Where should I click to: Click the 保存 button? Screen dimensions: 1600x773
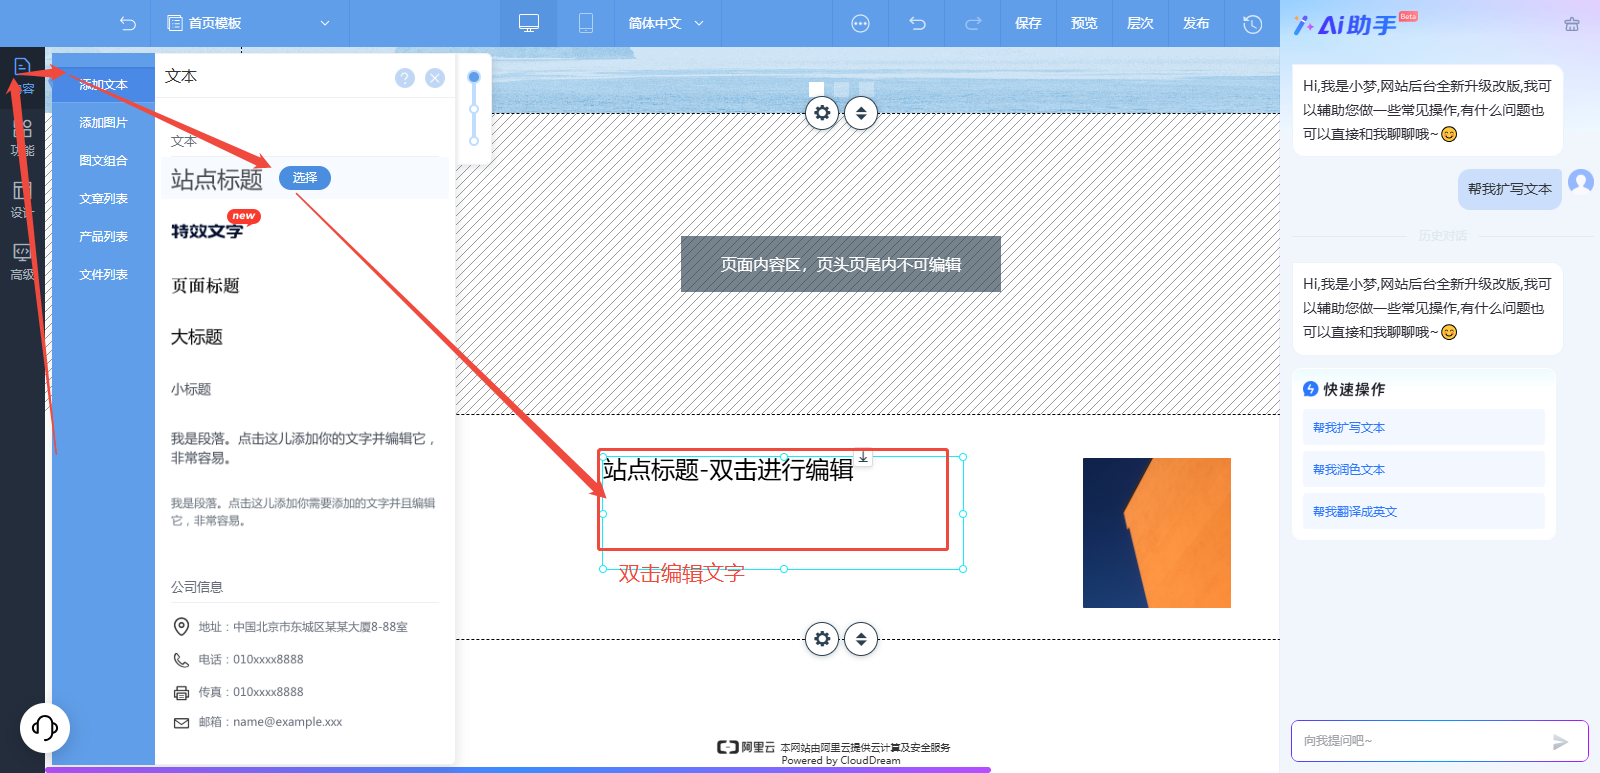pyautogui.click(x=1028, y=23)
